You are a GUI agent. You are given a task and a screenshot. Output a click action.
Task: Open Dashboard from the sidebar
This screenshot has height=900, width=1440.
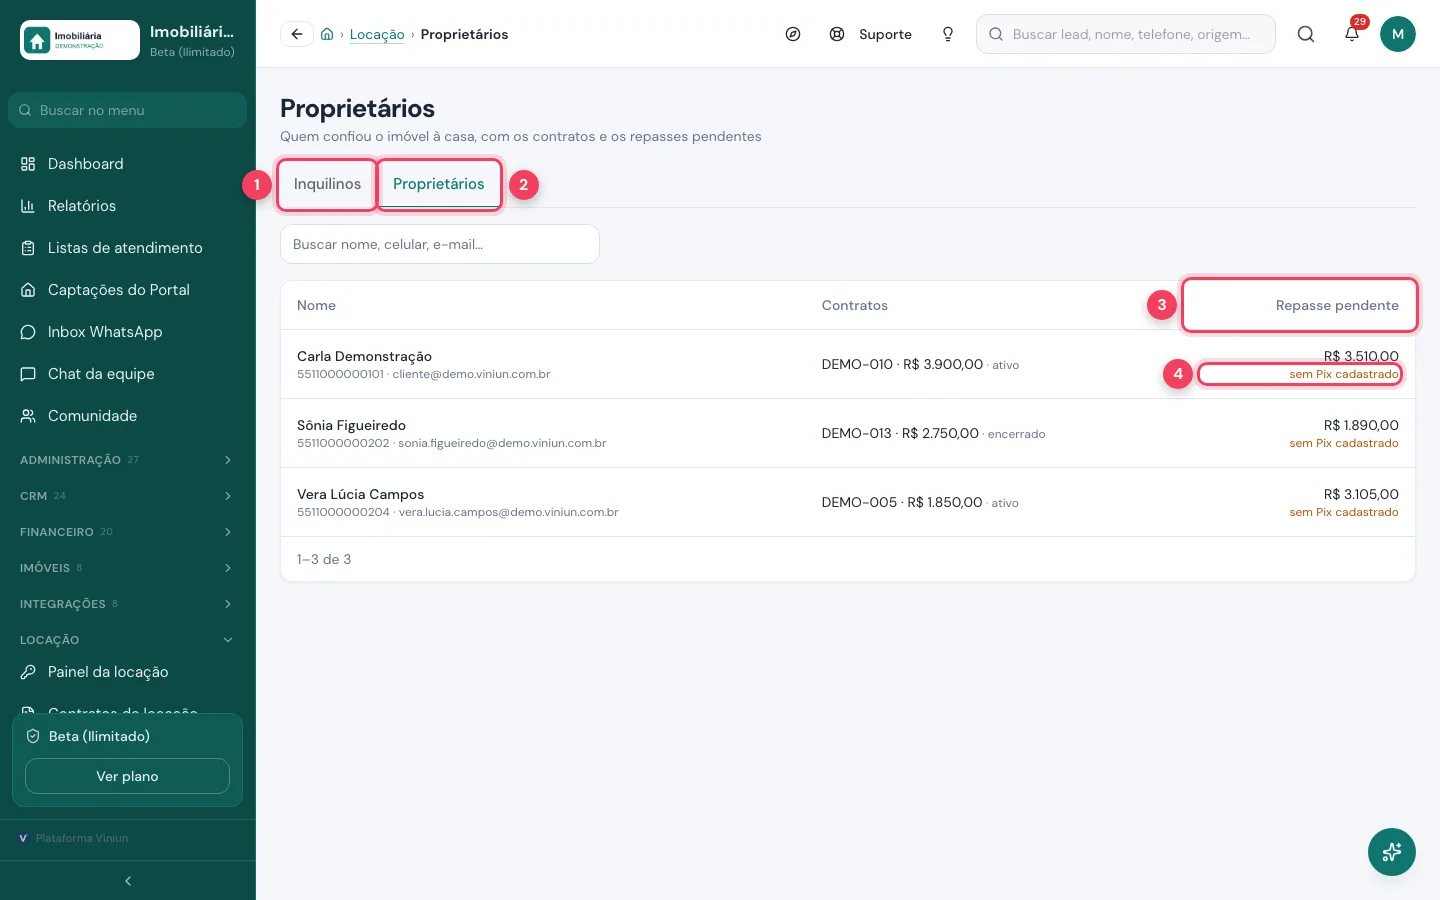click(x=128, y=164)
